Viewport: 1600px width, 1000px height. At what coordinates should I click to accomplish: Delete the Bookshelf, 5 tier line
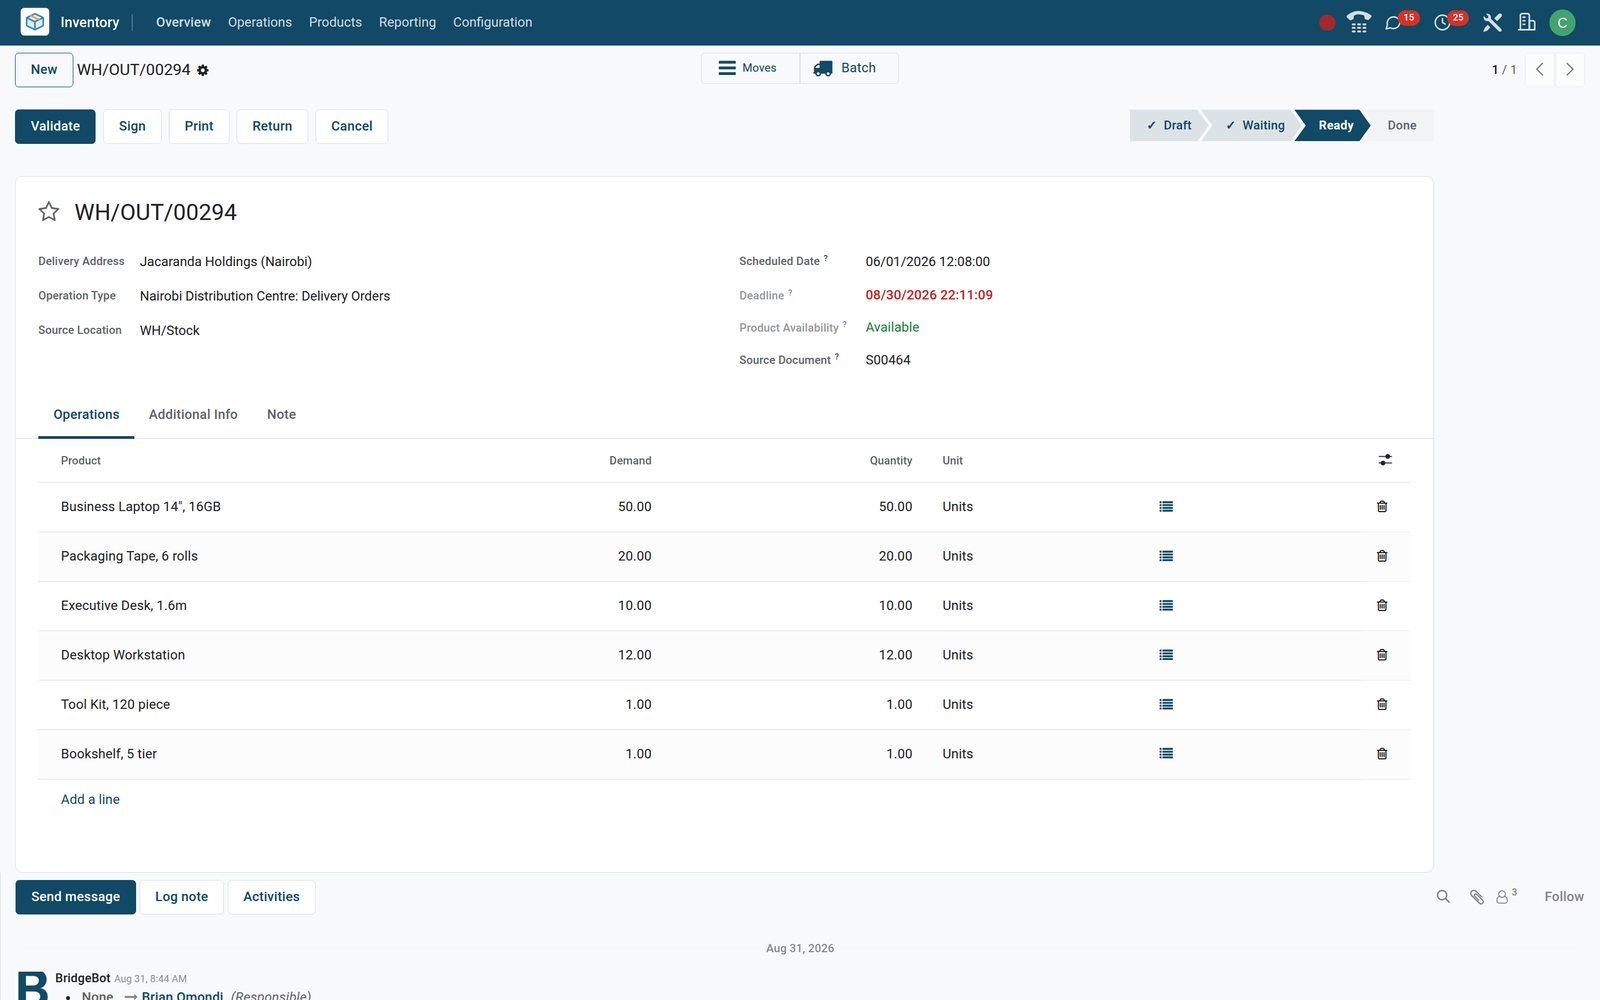tap(1382, 754)
